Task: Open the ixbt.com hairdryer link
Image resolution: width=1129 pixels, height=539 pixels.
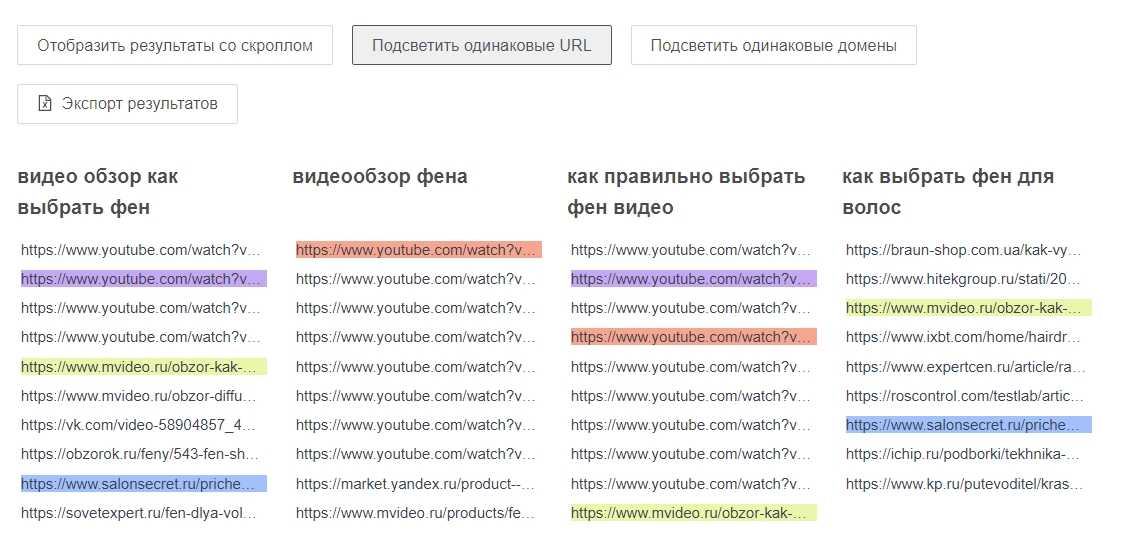Action: click(x=963, y=337)
